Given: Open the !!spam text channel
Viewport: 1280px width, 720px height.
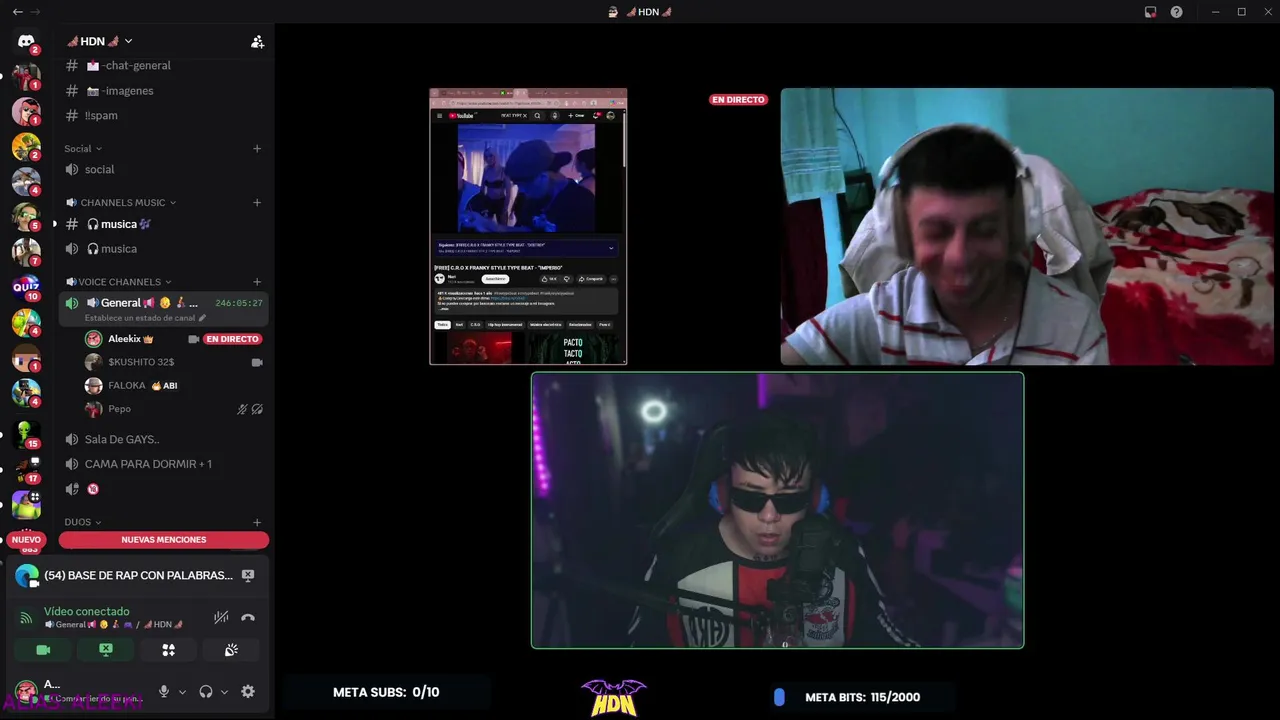Looking at the screenshot, I should (164, 115).
